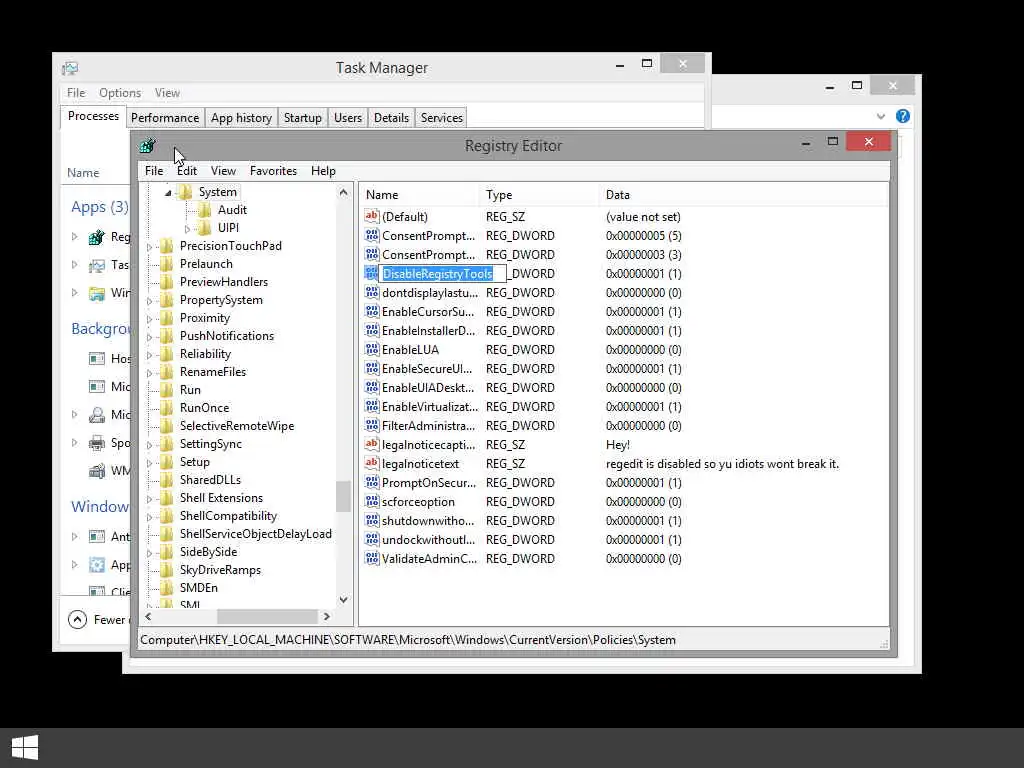
Task: Select the SelectiveRemoteWipe key
Action: [x=237, y=426]
